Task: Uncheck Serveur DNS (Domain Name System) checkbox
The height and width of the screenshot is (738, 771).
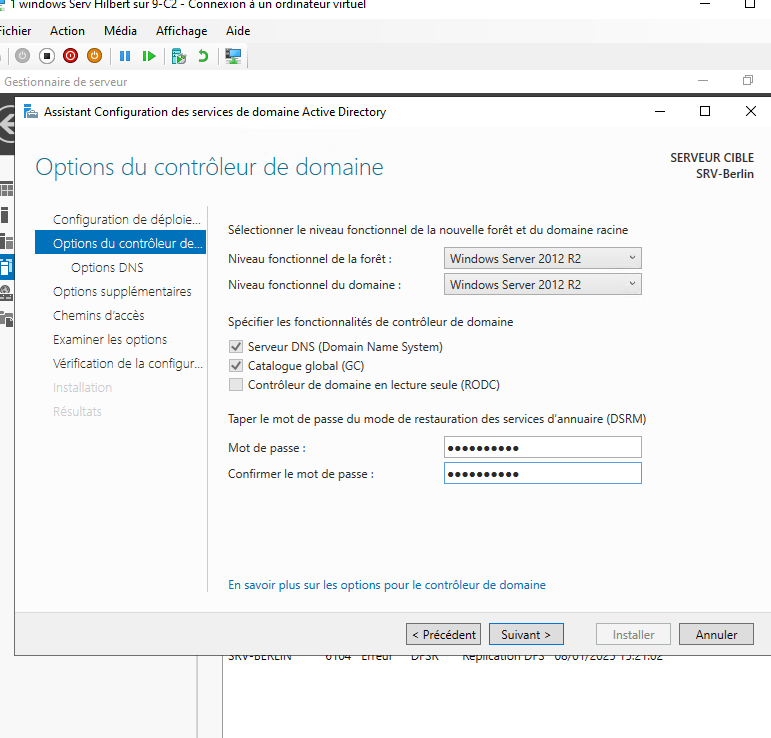Action: (x=236, y=347)
